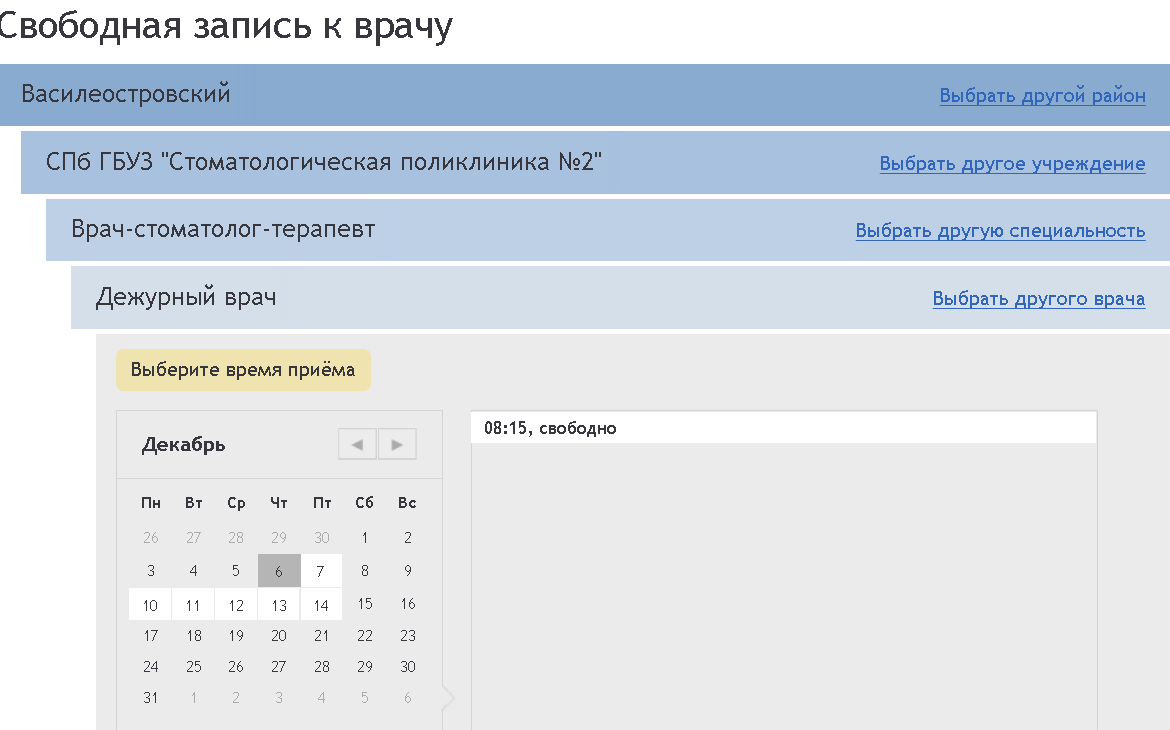1170x730 pixels.
Task: Click the 'Врач-стоматолог-терапевт' specialty header
Action: click(223, 229)
